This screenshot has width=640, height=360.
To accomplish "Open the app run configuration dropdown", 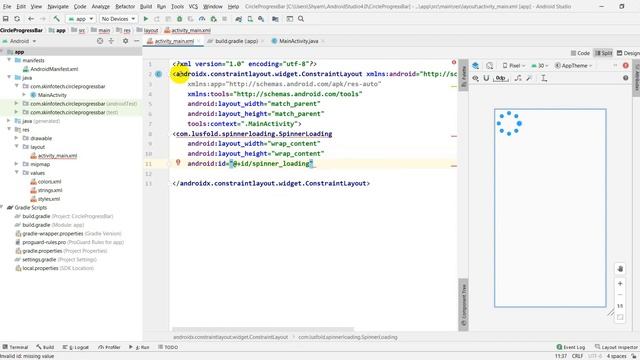I will pyautogui.click(x=81, y=19).
